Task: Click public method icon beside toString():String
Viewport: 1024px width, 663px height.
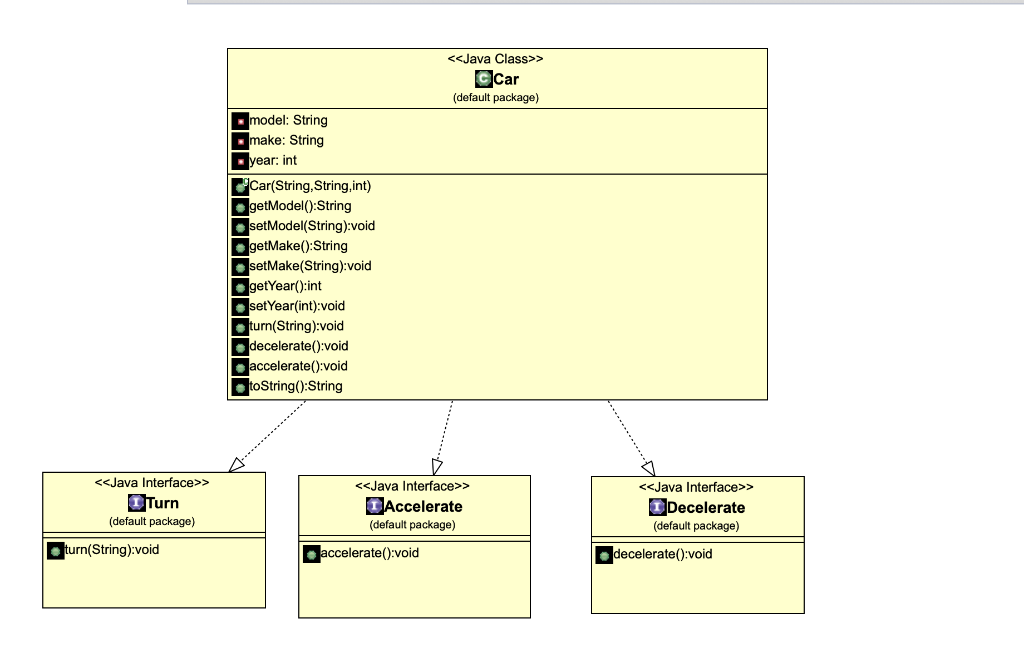Action: tap(240, 387)
